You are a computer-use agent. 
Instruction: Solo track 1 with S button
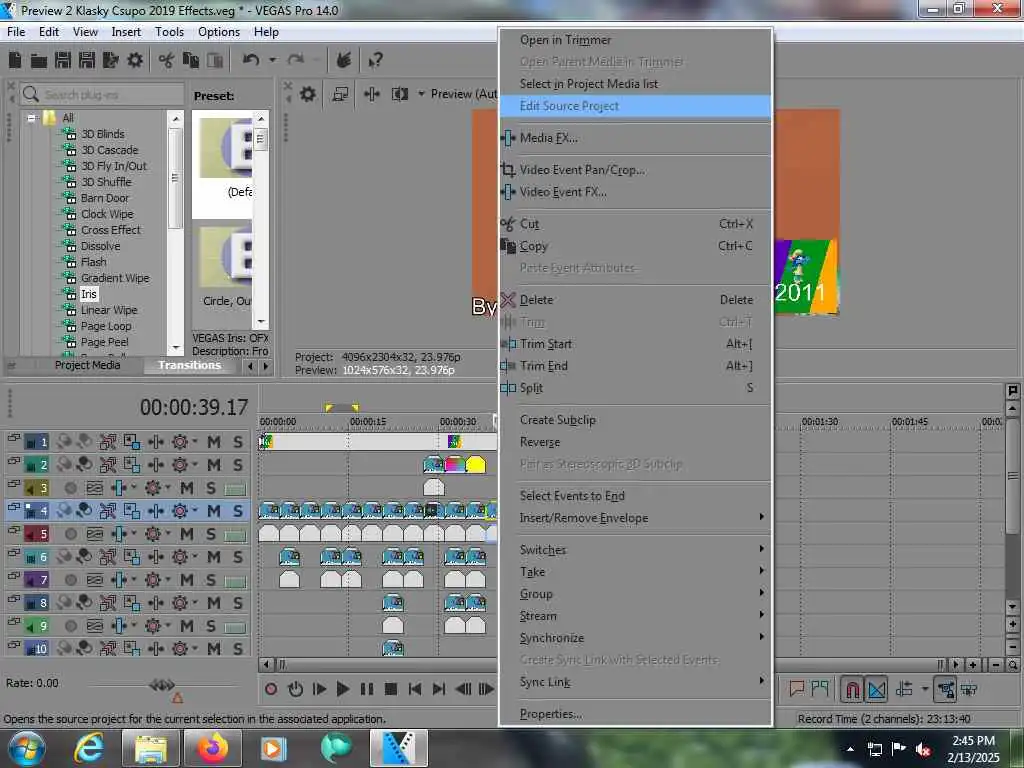click(x=238, y=442)
